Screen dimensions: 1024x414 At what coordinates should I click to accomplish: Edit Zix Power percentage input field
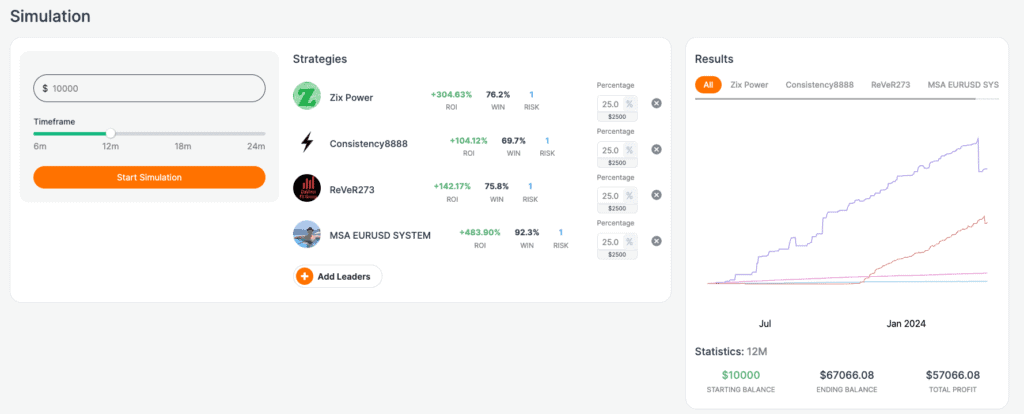pyautogui.click(x=609, y=103)
